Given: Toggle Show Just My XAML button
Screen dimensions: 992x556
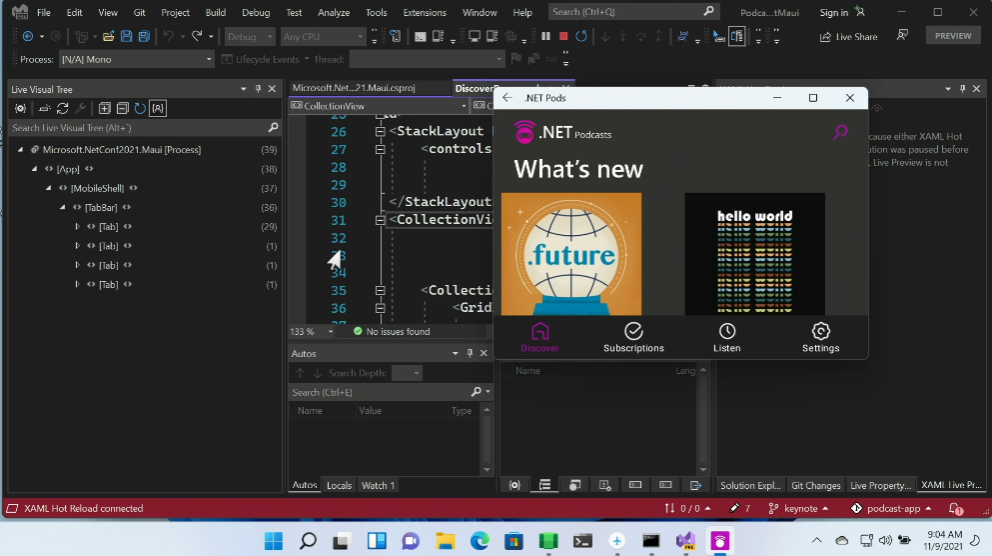Looking at the screenshot, I should coord(158,108).
